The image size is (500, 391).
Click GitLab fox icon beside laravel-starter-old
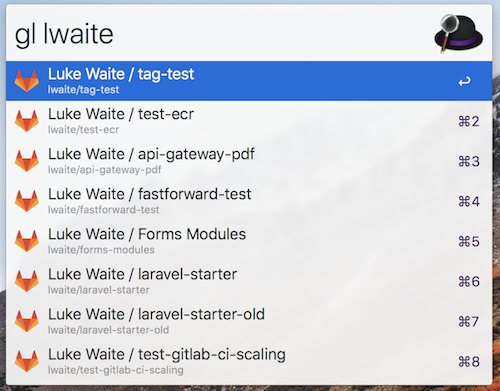[x=27, y=321]
